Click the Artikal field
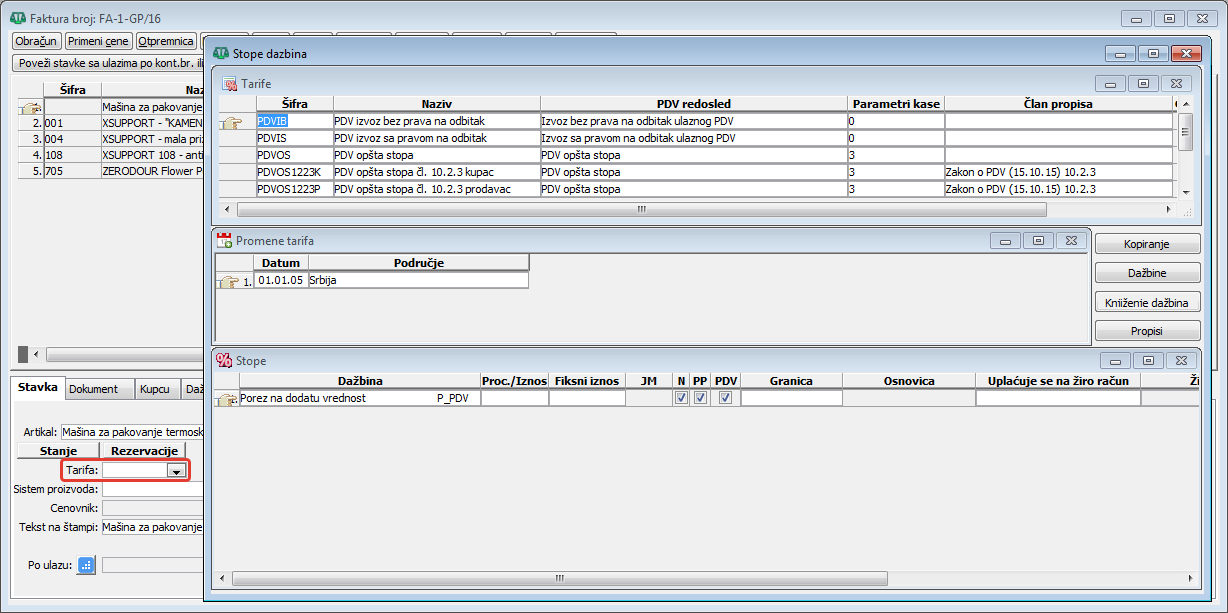 click(x=132, y=432)
